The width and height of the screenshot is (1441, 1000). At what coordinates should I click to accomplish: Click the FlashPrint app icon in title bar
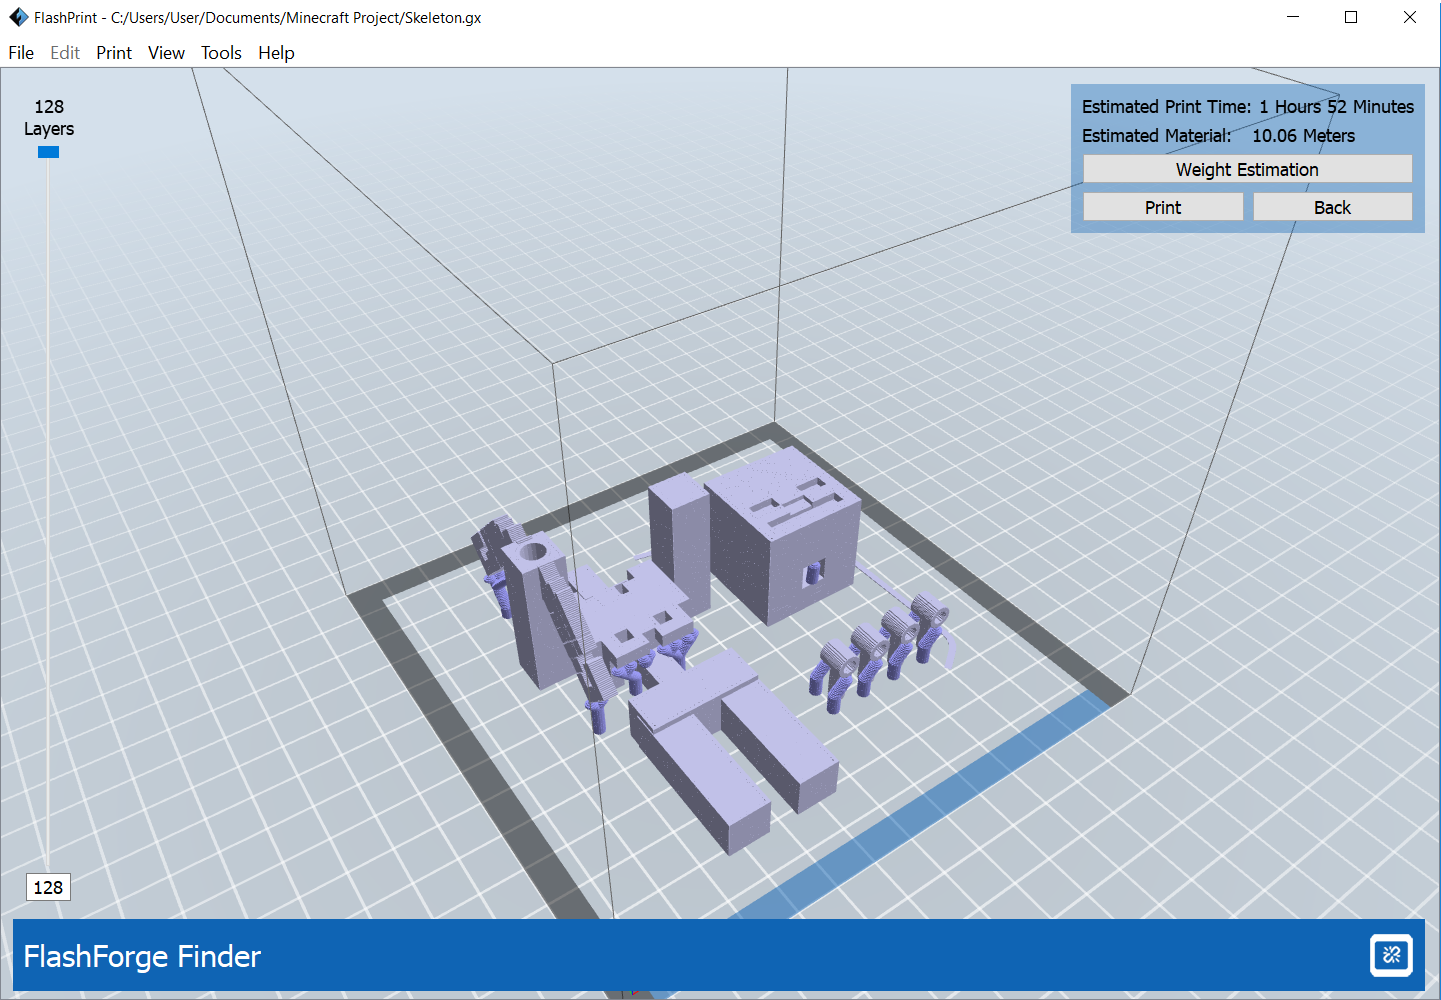(19, 17)
